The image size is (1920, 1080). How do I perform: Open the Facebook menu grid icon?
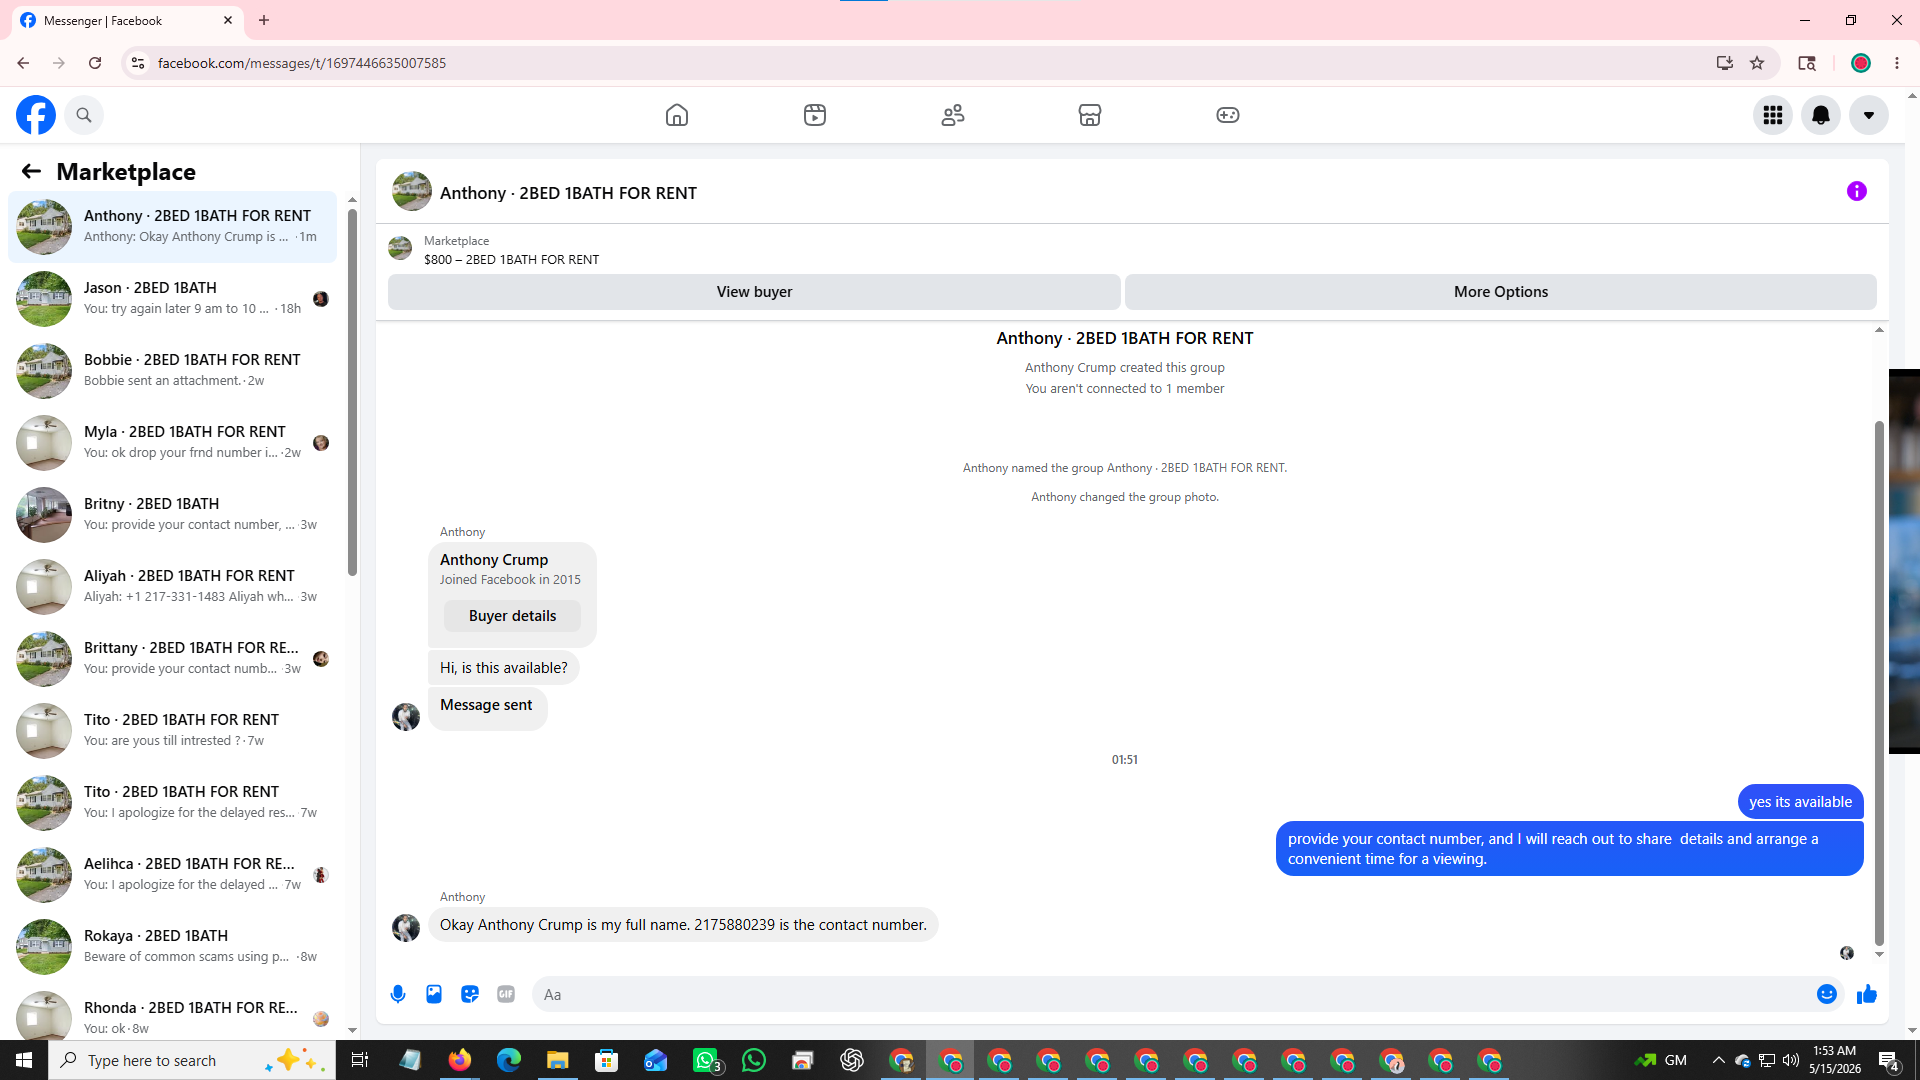coord(1773,115)
